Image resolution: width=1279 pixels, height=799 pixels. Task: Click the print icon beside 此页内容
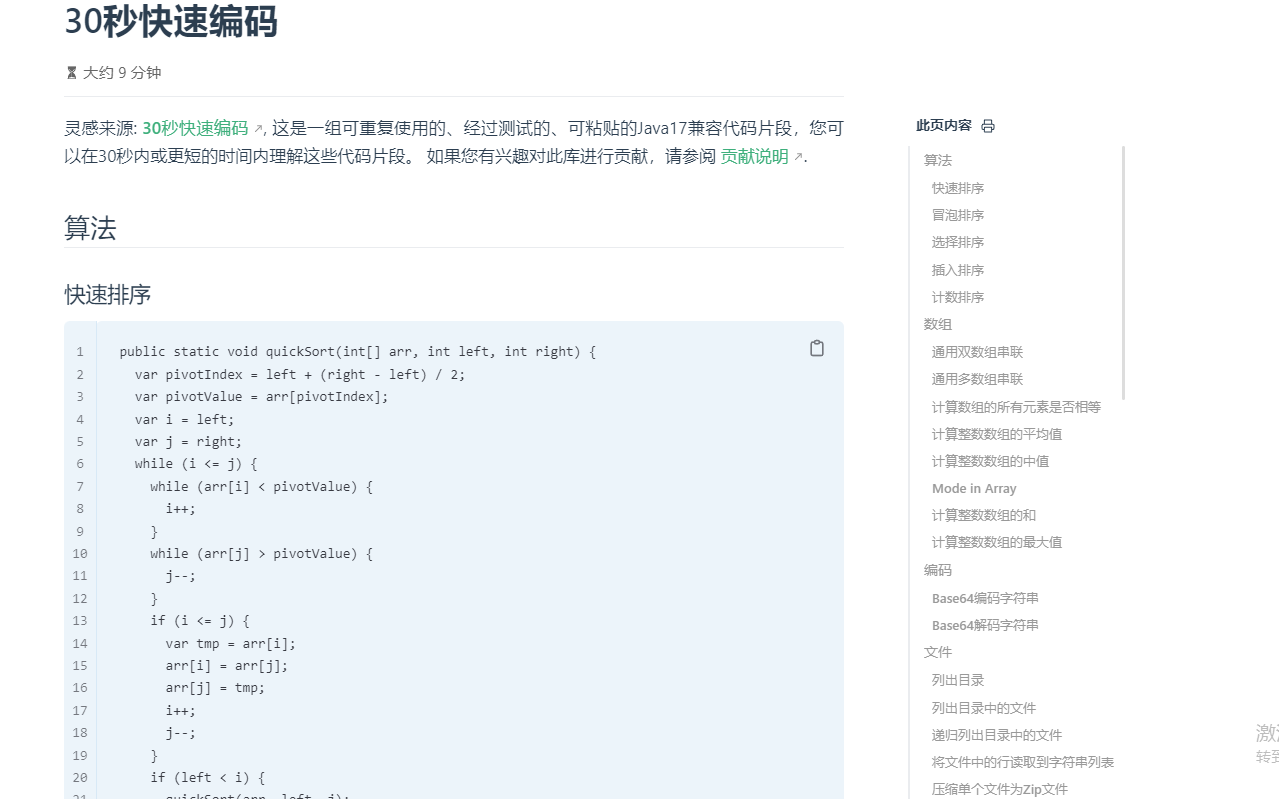point(988,126)
